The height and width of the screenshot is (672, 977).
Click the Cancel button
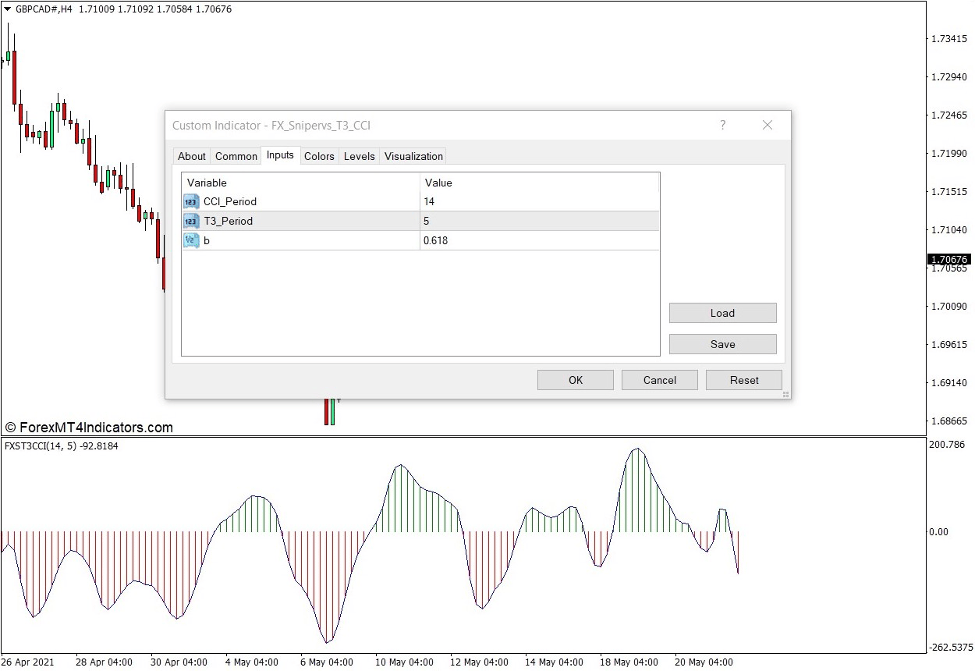coord(659,379)
